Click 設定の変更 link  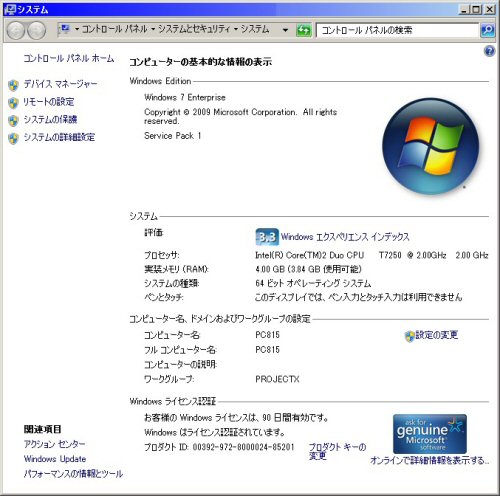tap(437, 335)
